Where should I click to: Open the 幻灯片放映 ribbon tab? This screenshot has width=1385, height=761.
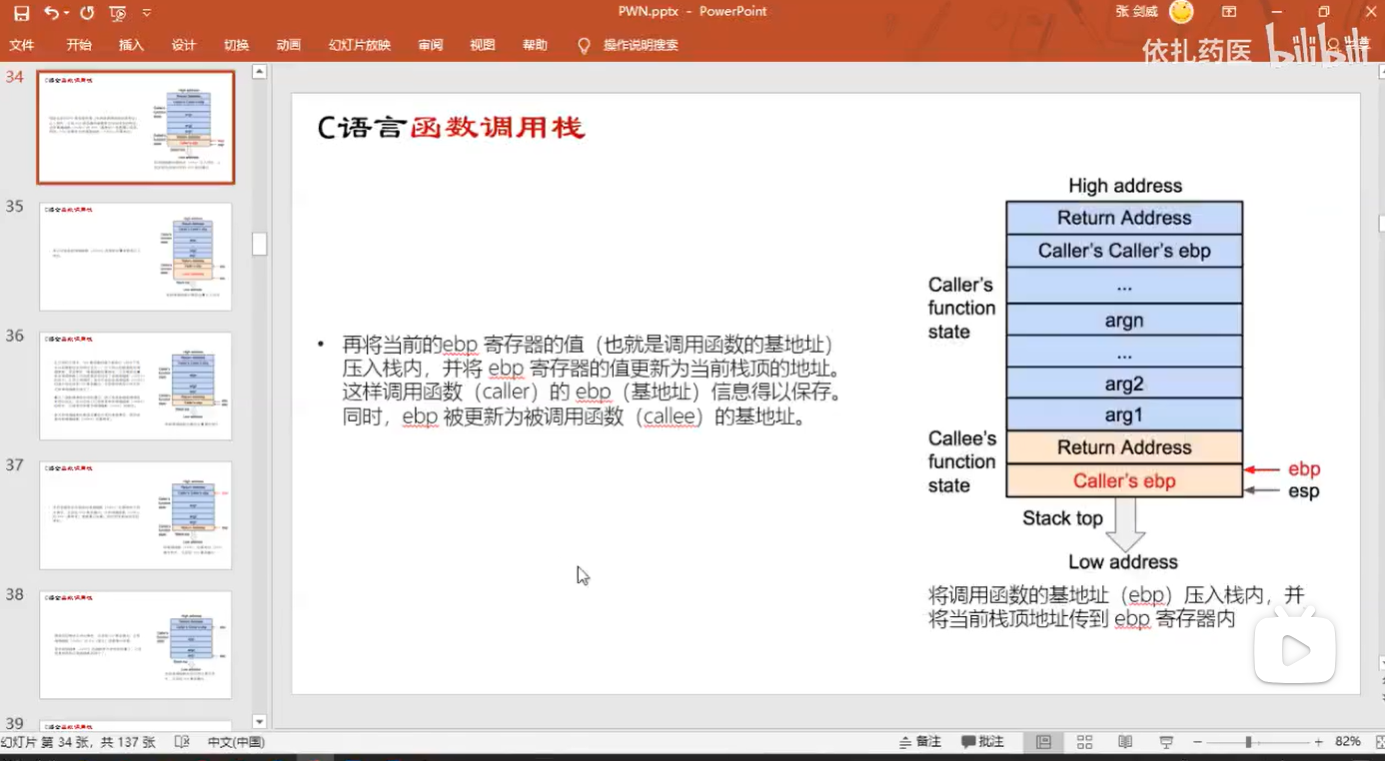(359, 45)
